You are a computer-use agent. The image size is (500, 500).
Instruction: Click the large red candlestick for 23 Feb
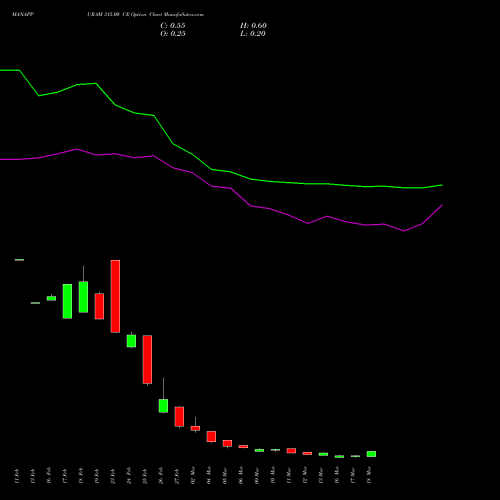[x=115, y=296]
